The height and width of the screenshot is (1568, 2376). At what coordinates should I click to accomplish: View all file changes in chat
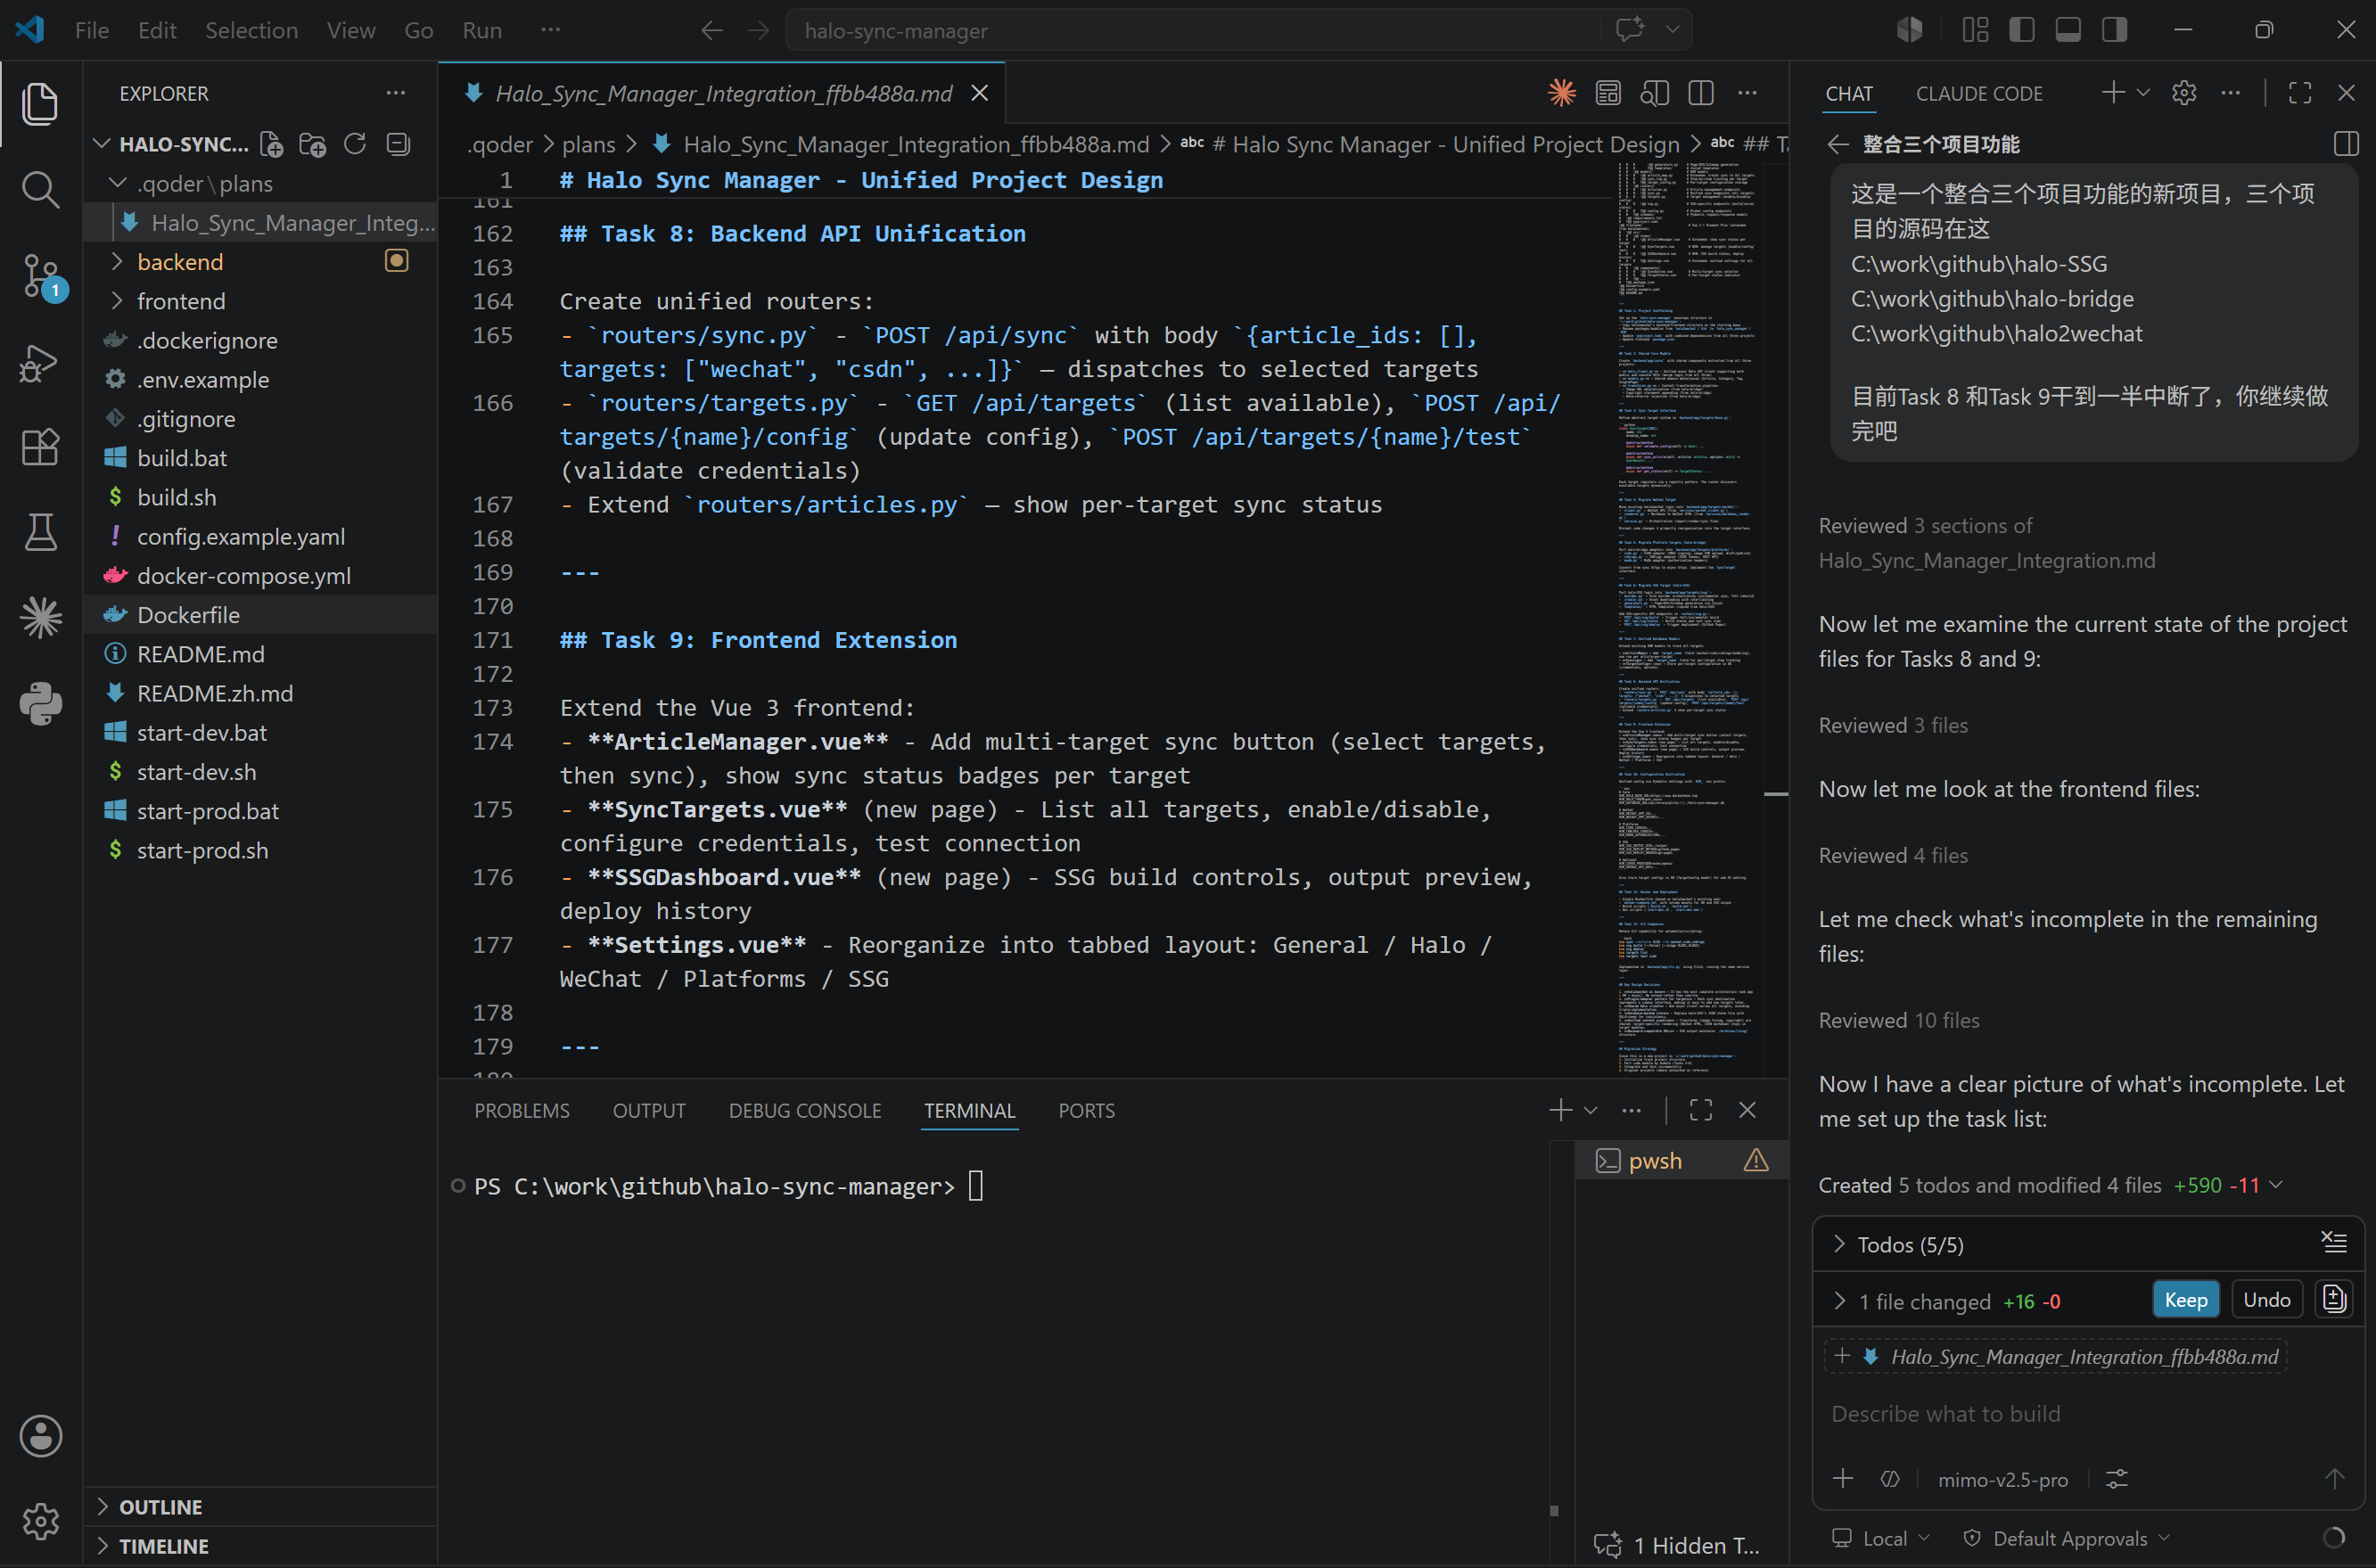[x=2334, y=1300]
